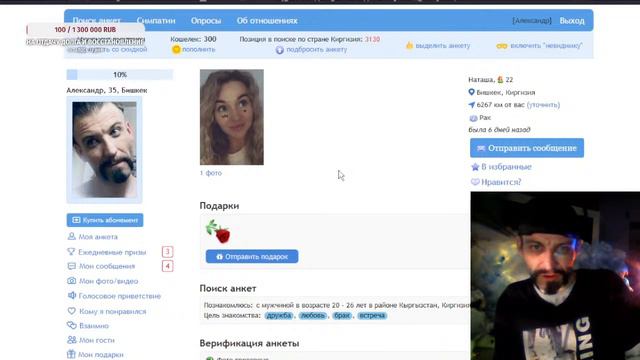Click the включить невидимку link
Screen dimensions: 640x360
(x=546, y=46)
